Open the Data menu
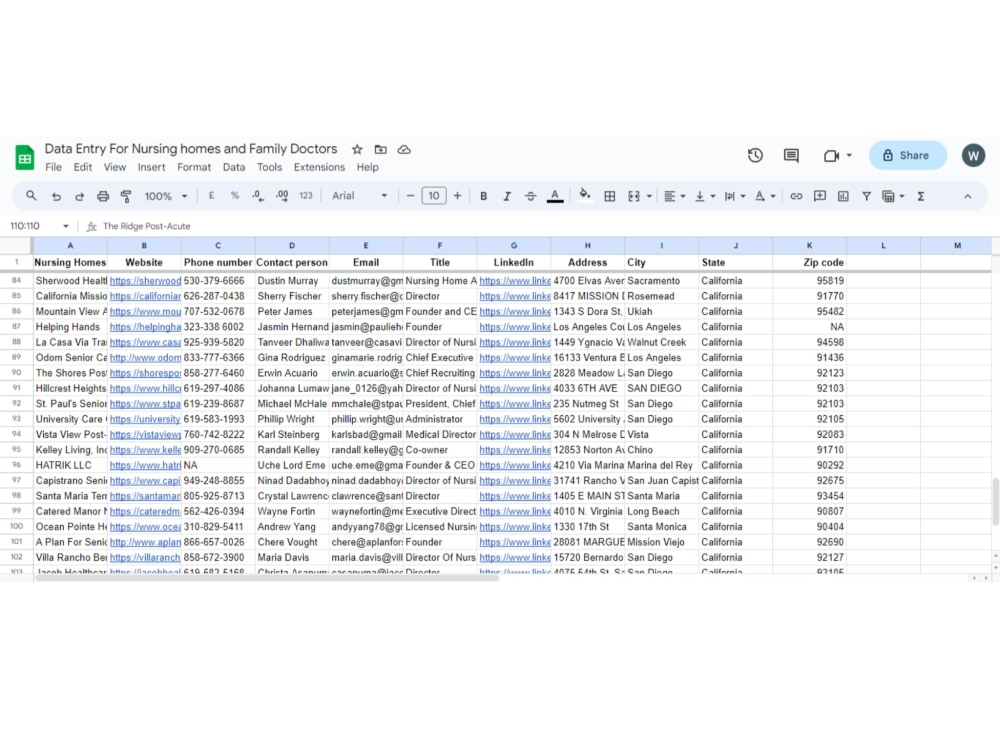This screenshot has width=1000, height=750. 234,167
